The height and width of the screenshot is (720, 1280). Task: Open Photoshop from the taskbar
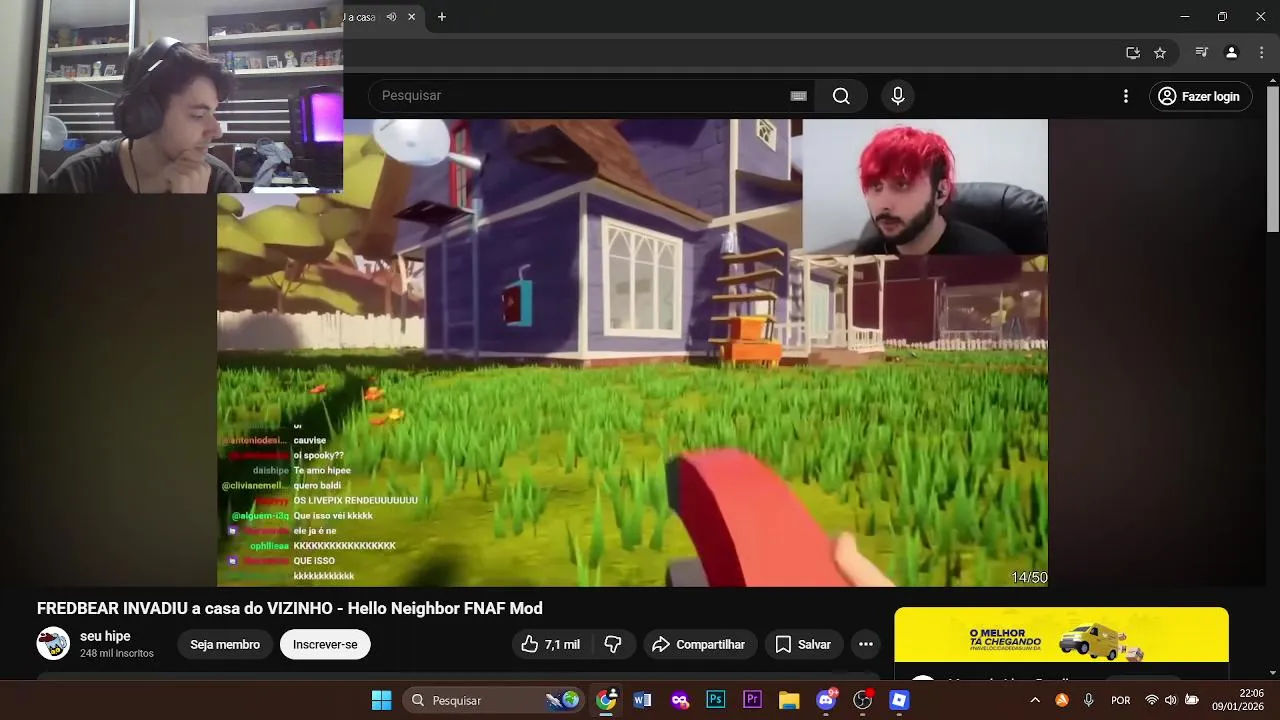coord(716,700)
